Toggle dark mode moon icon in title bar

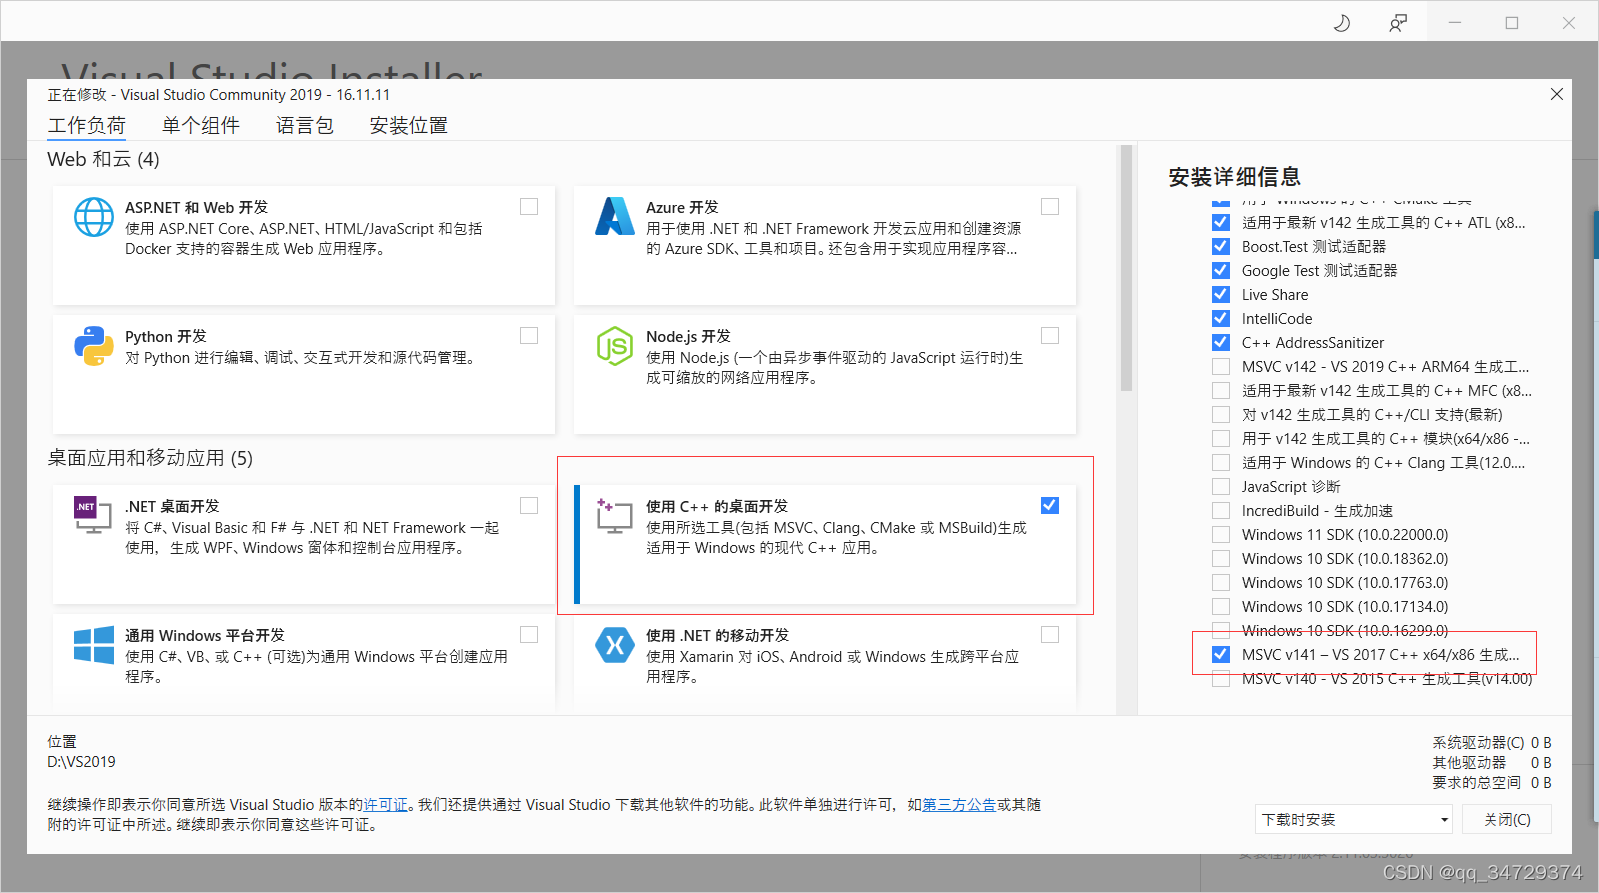pyautogui.click(x=1342, y=22)
